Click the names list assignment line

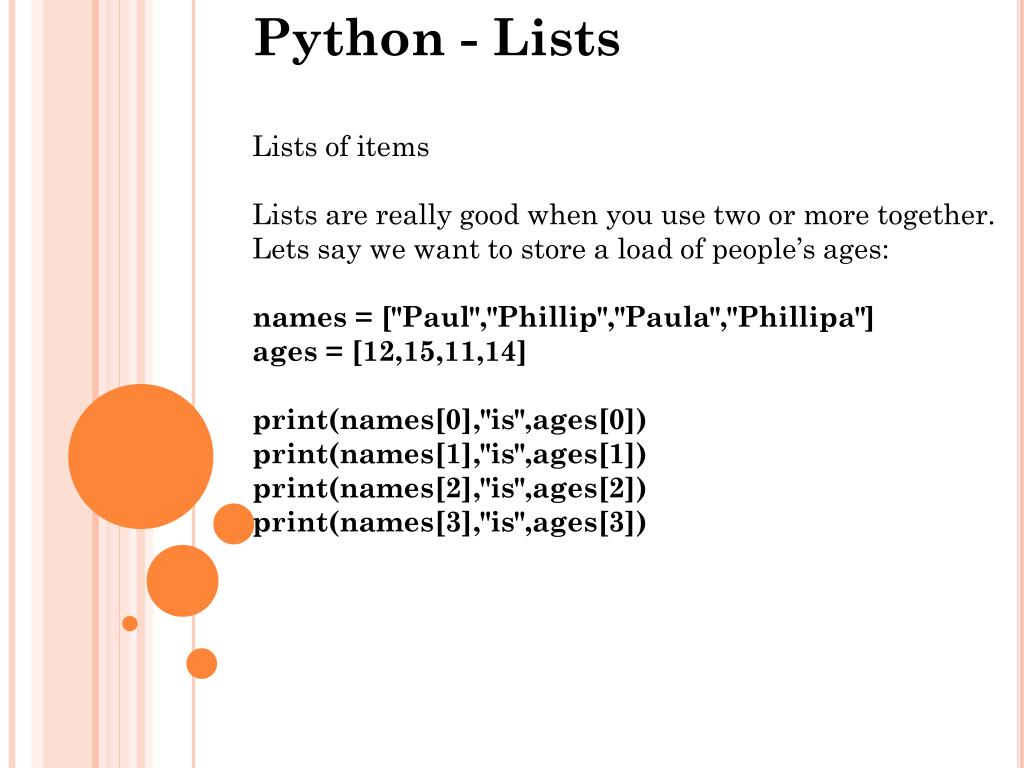pos(563,317)
